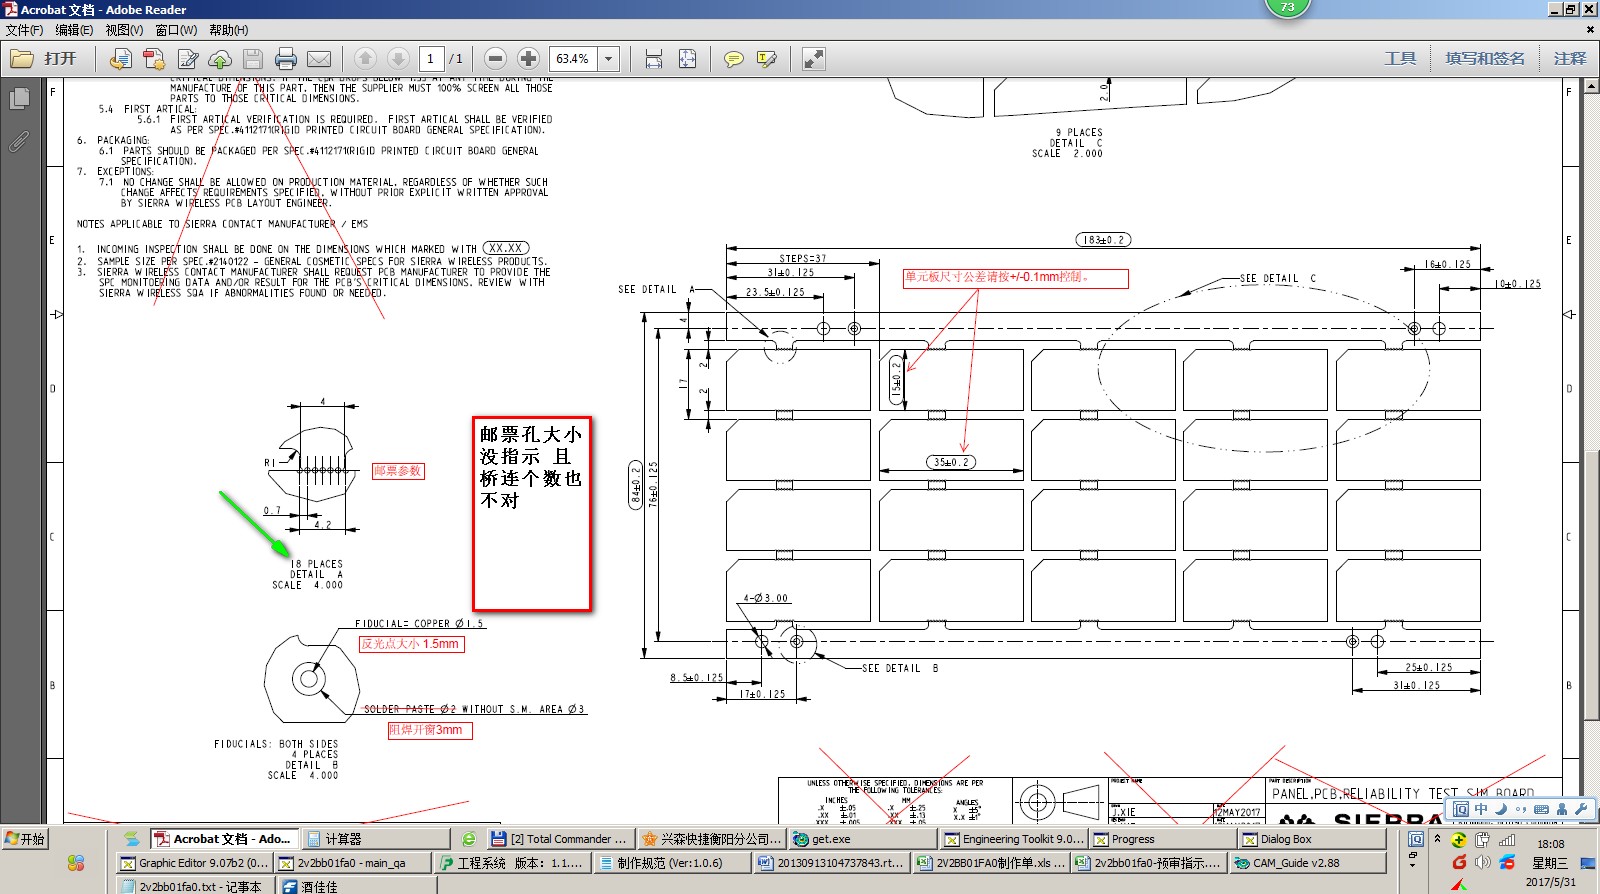This screenshot has width=1600, height=894.
Task: Click the page number field
Action: pyautogui.click(x=431, y=59)
